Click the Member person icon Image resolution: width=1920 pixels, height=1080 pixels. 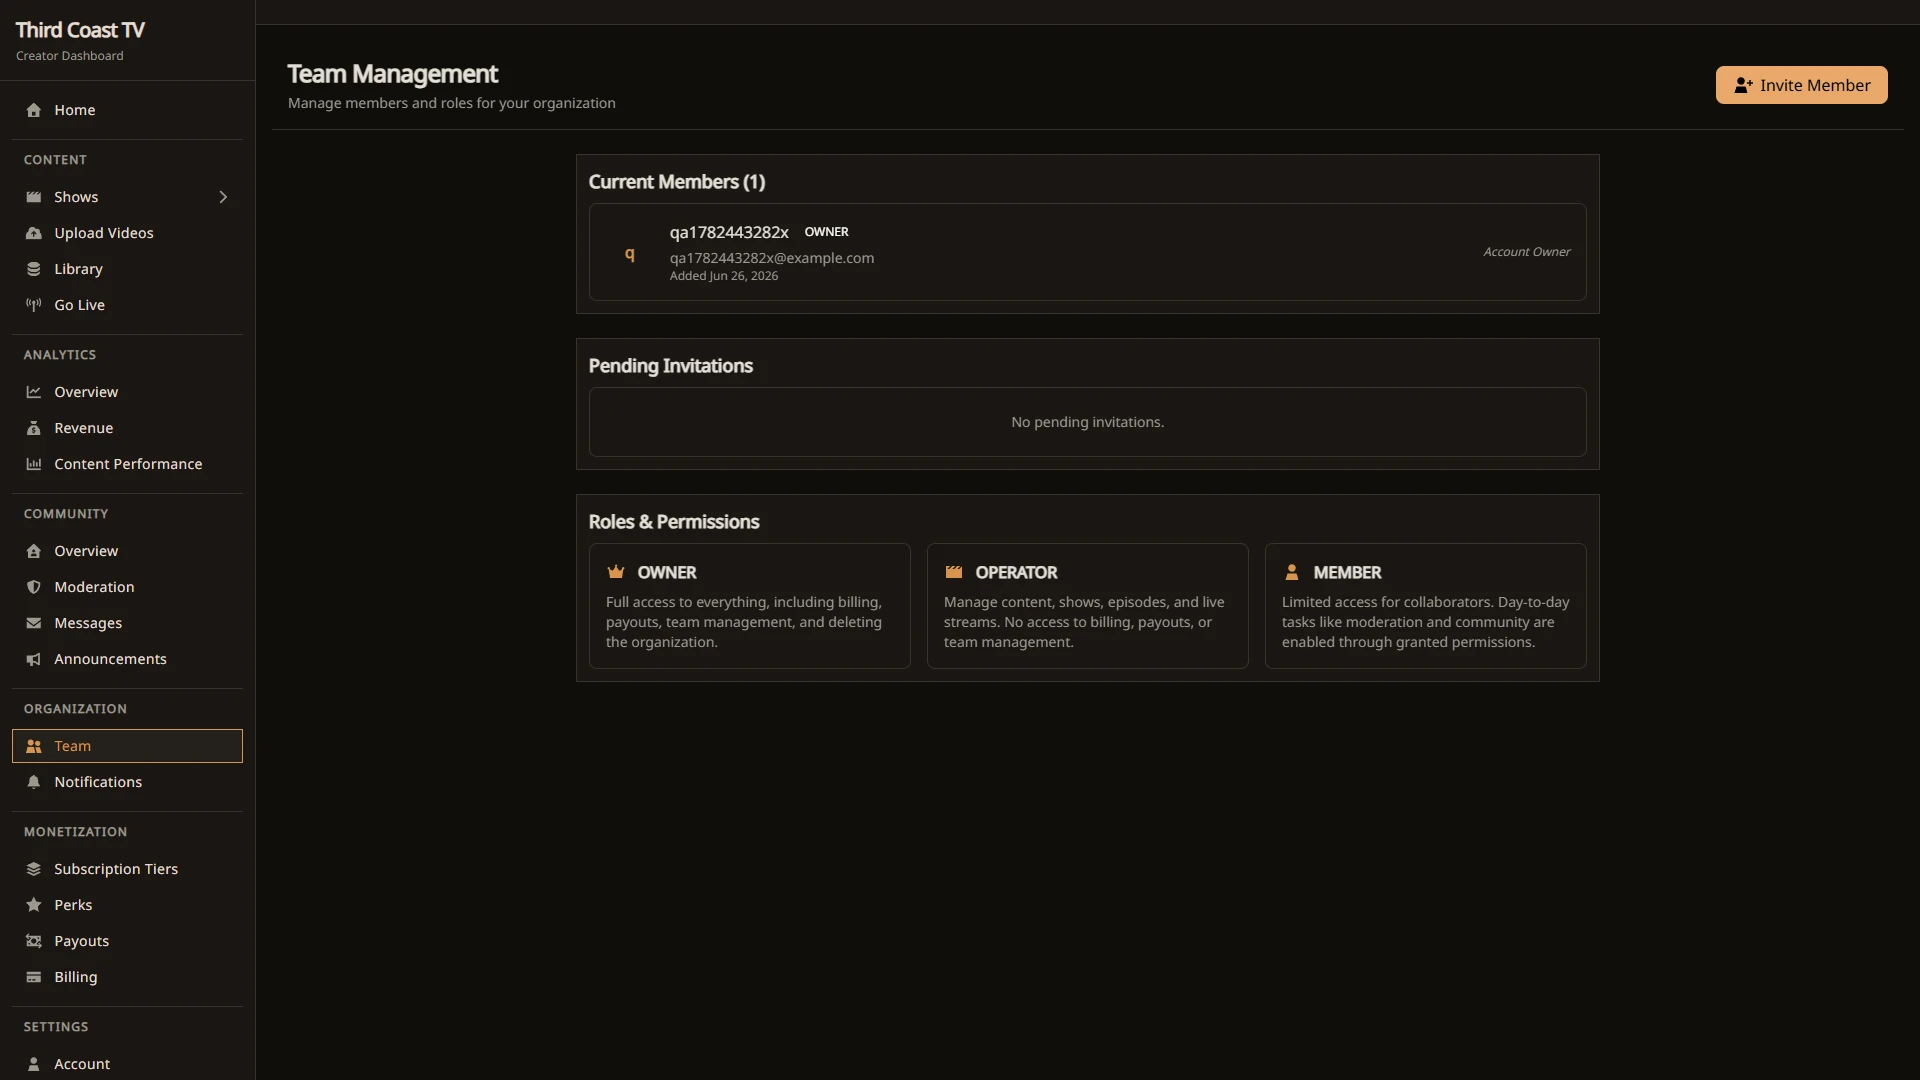[1292, 572]
